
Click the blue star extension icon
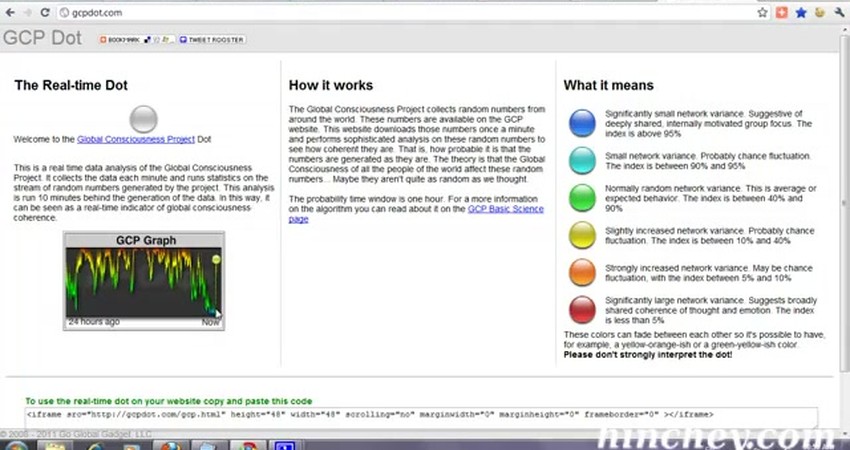(x=801, y=12)
